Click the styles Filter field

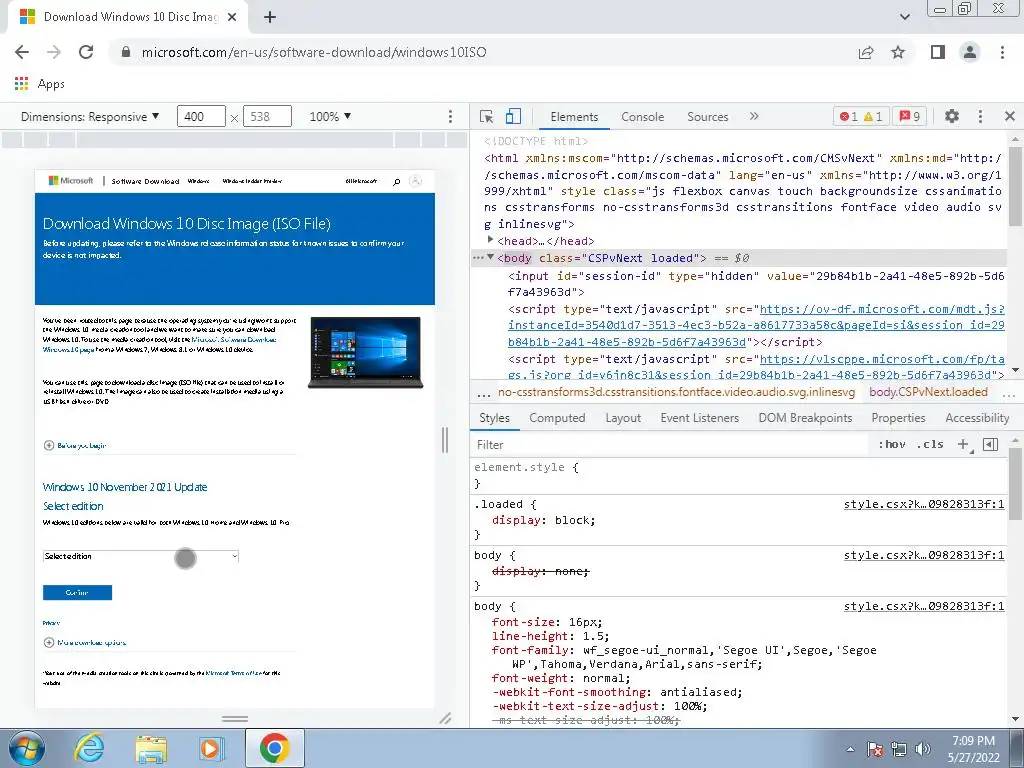point(669,445)
